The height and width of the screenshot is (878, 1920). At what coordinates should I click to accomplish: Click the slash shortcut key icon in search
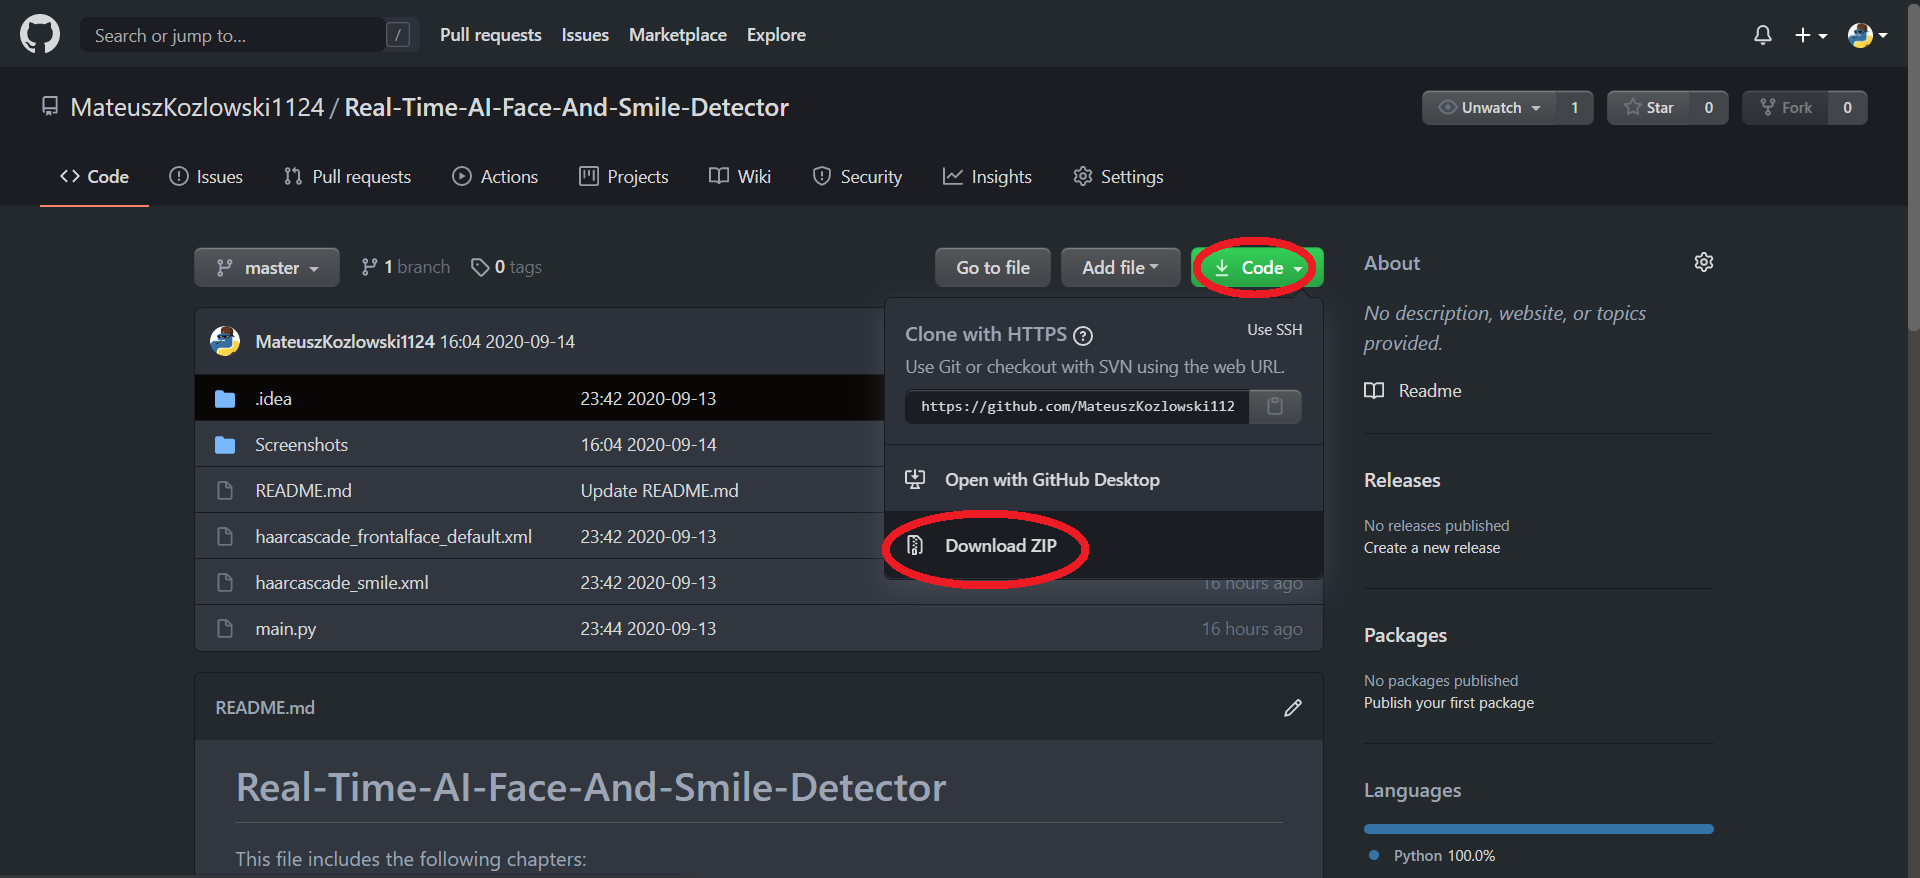click(398, 35)
